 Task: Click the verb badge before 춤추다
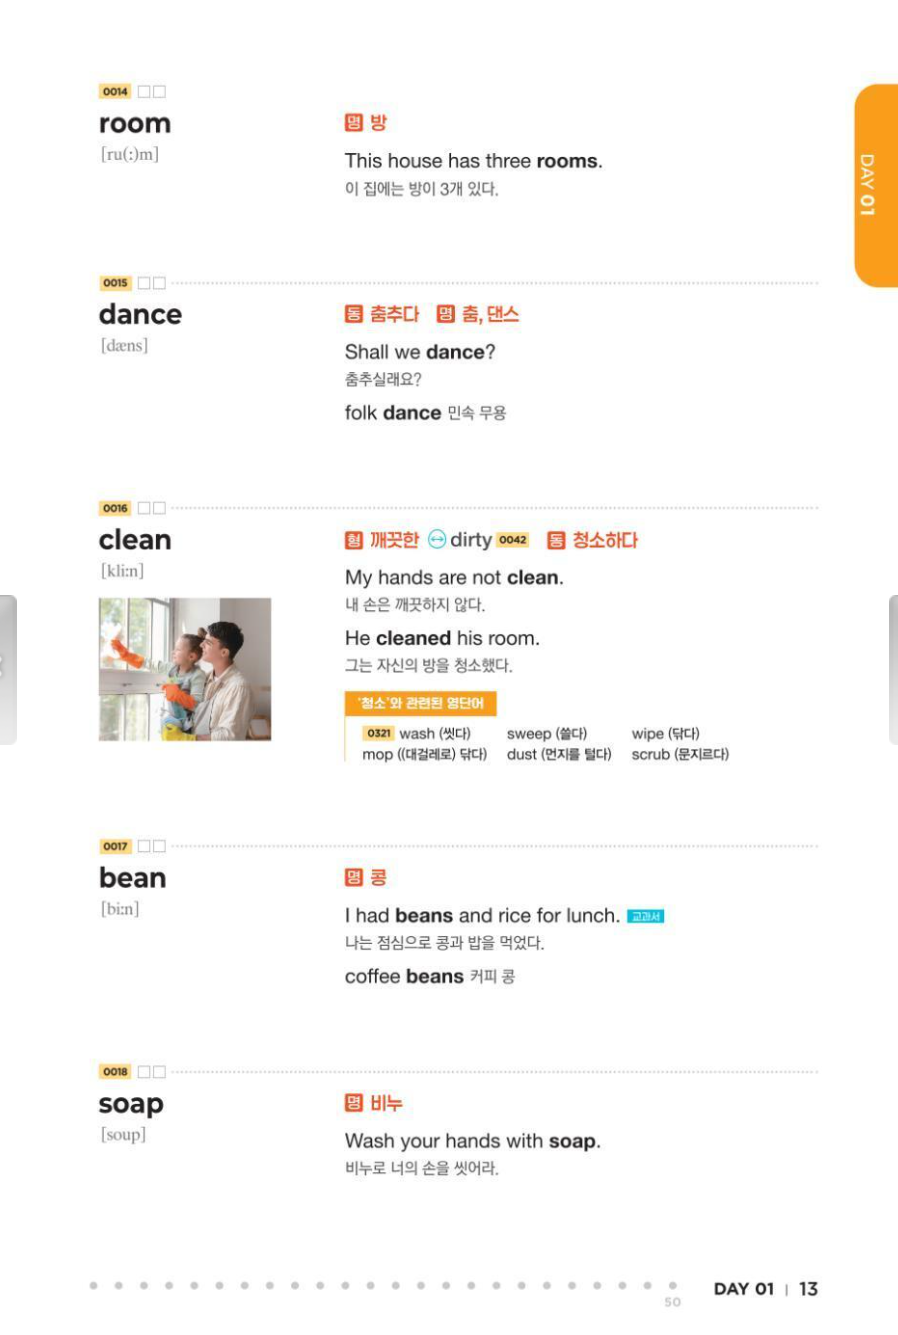[354, 315]
